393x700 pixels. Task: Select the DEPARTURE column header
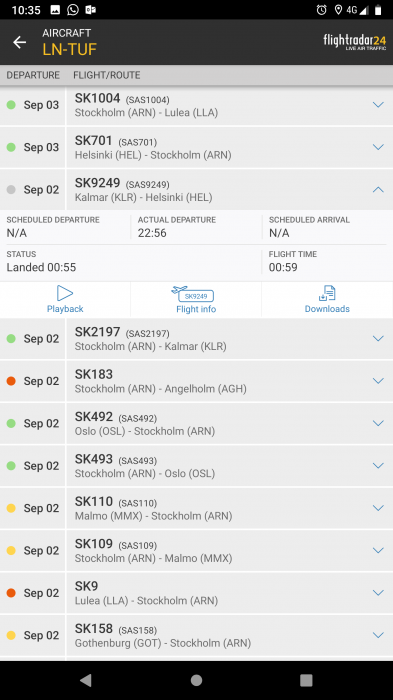[33, 75]
